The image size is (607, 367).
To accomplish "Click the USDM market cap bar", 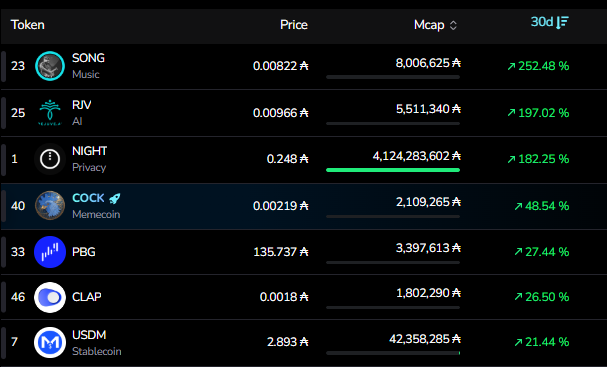I will (393, 353).
